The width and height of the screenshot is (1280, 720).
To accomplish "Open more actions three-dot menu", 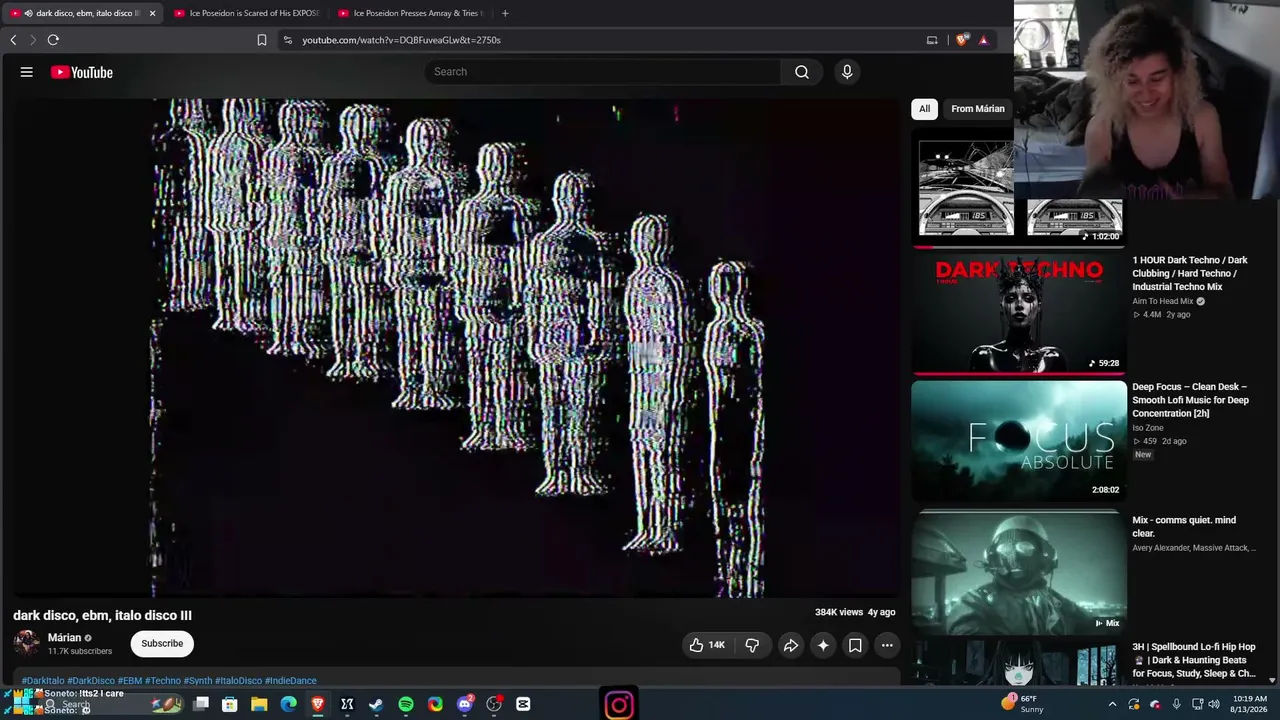I will click(x=887, y=645).
